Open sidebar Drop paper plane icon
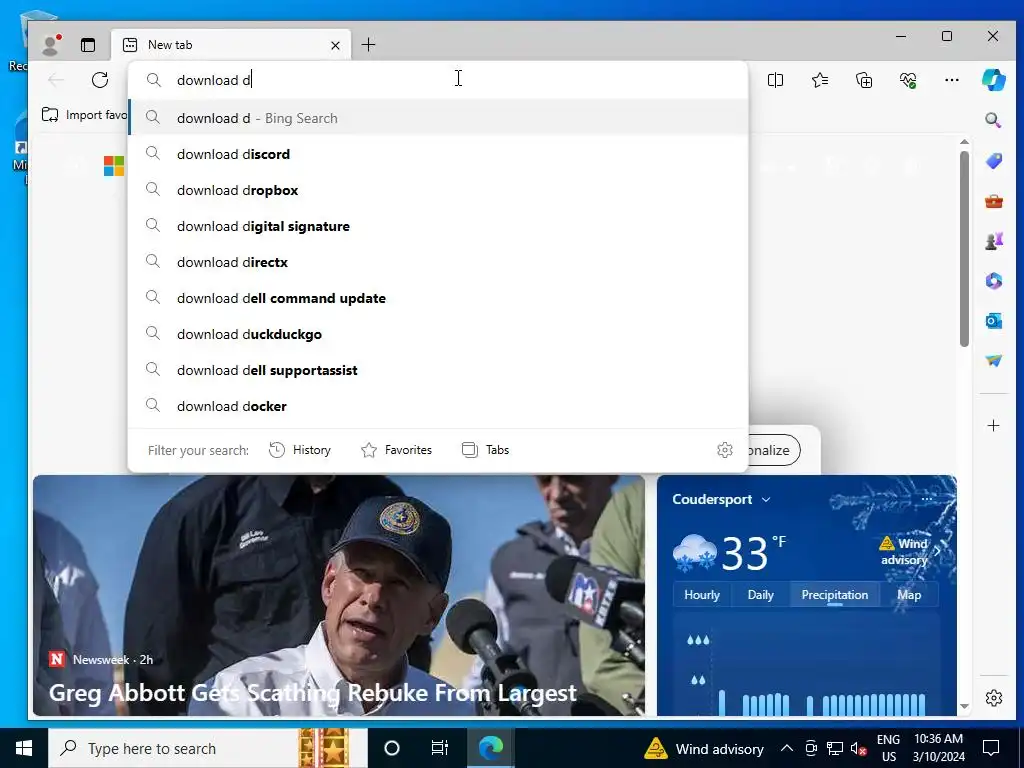This screenshot has height=768, width=1024. click(x=993, y=360)
